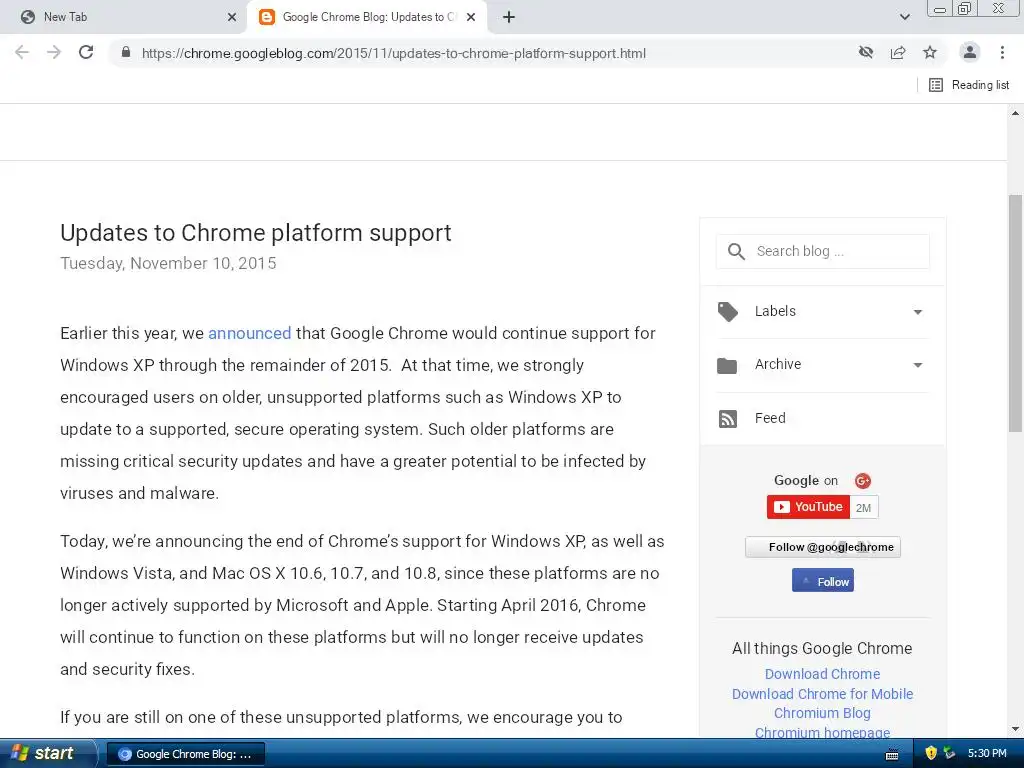1024x768 pixels.
Task: Expand the Labels dropdown arrow
Action: [x=918, y=312]
